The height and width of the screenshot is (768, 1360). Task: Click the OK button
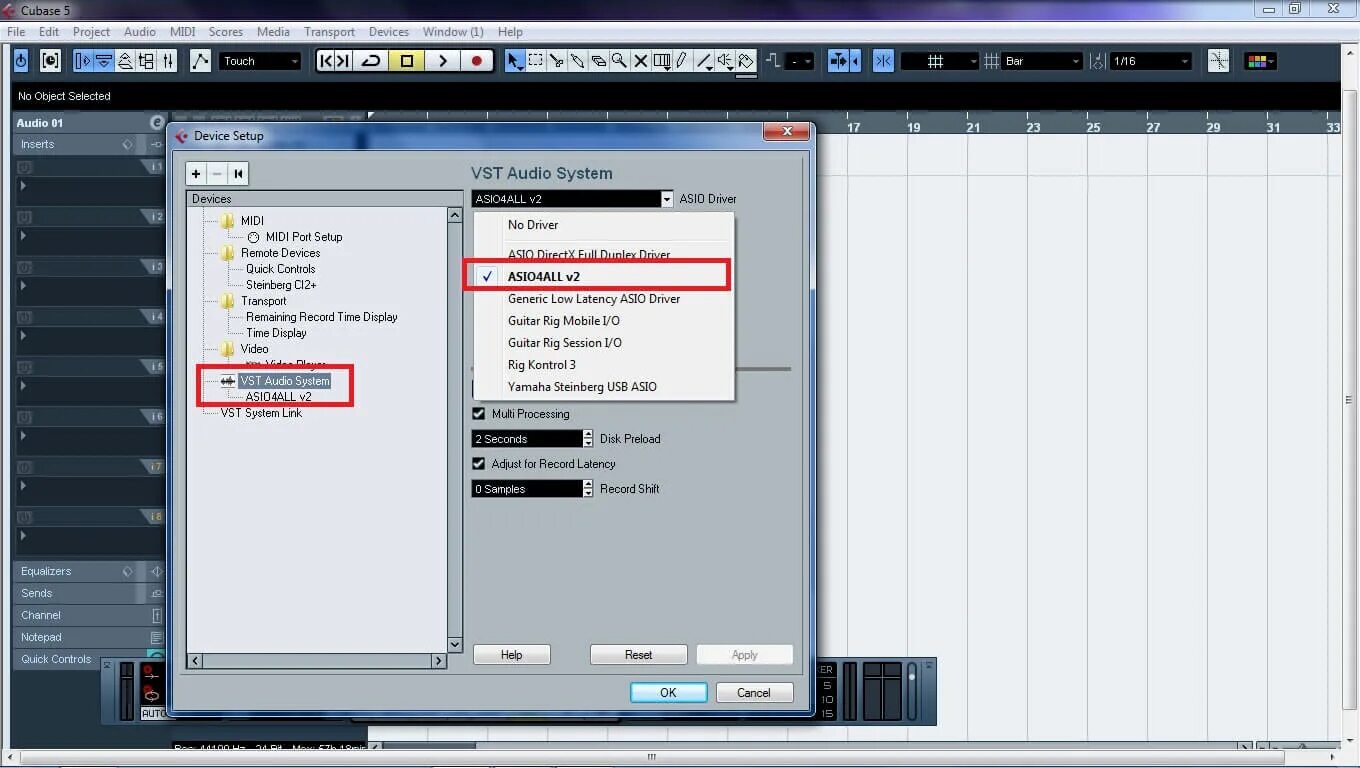click(x=668, y=692)
